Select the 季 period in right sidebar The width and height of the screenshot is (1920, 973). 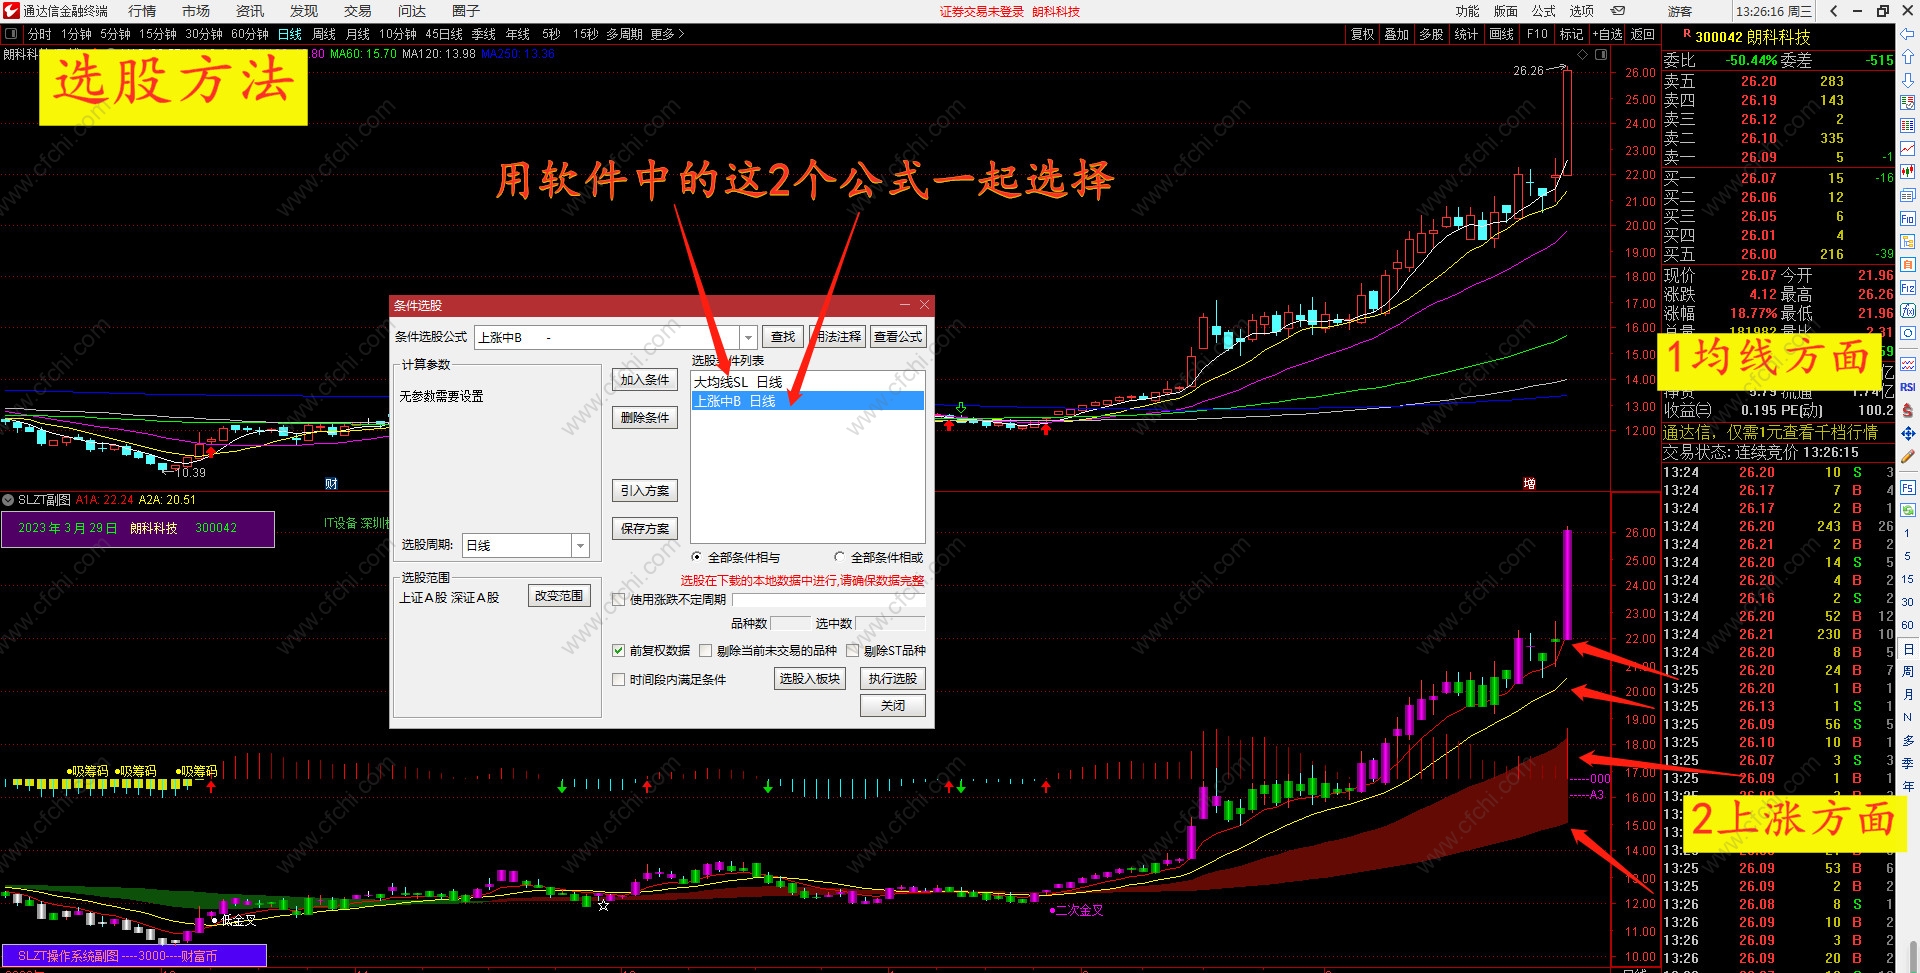tap(1908, 763)
